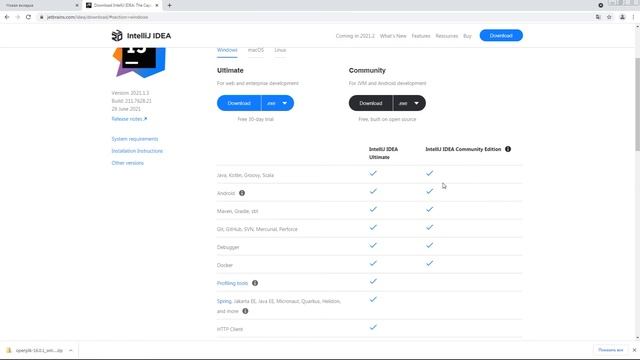The height and width of the screenshot is (360, 640).
Task: Select the macOS tab
Action: pos(256,50)
